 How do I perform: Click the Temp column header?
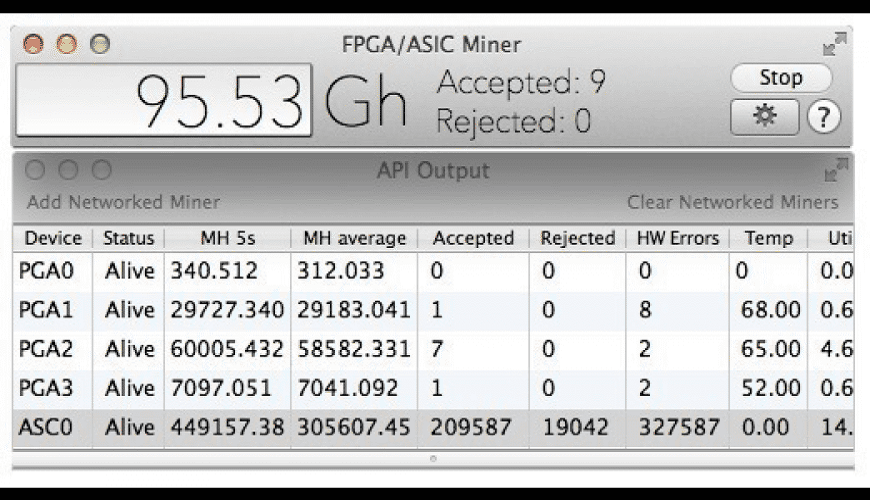768,238
